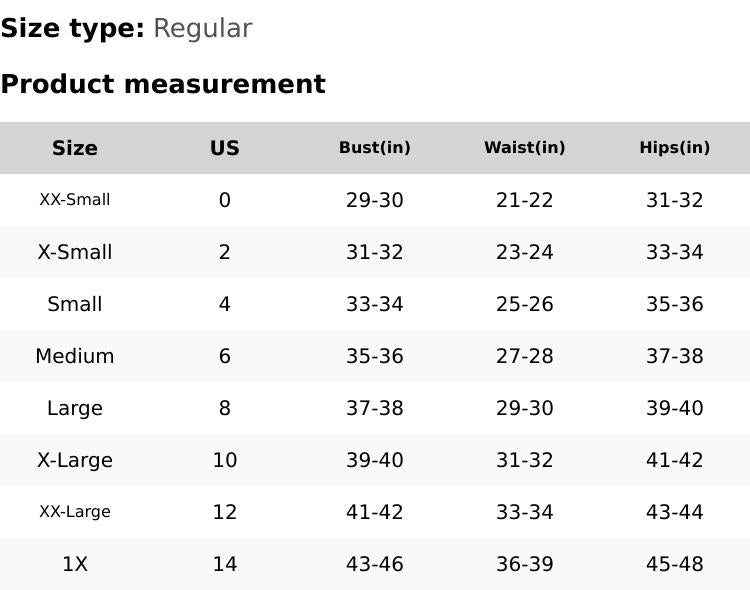The width and height of the screenshot is (750, 590).
Task: Click US size 8 cell
Action: [x=224, y=408]
